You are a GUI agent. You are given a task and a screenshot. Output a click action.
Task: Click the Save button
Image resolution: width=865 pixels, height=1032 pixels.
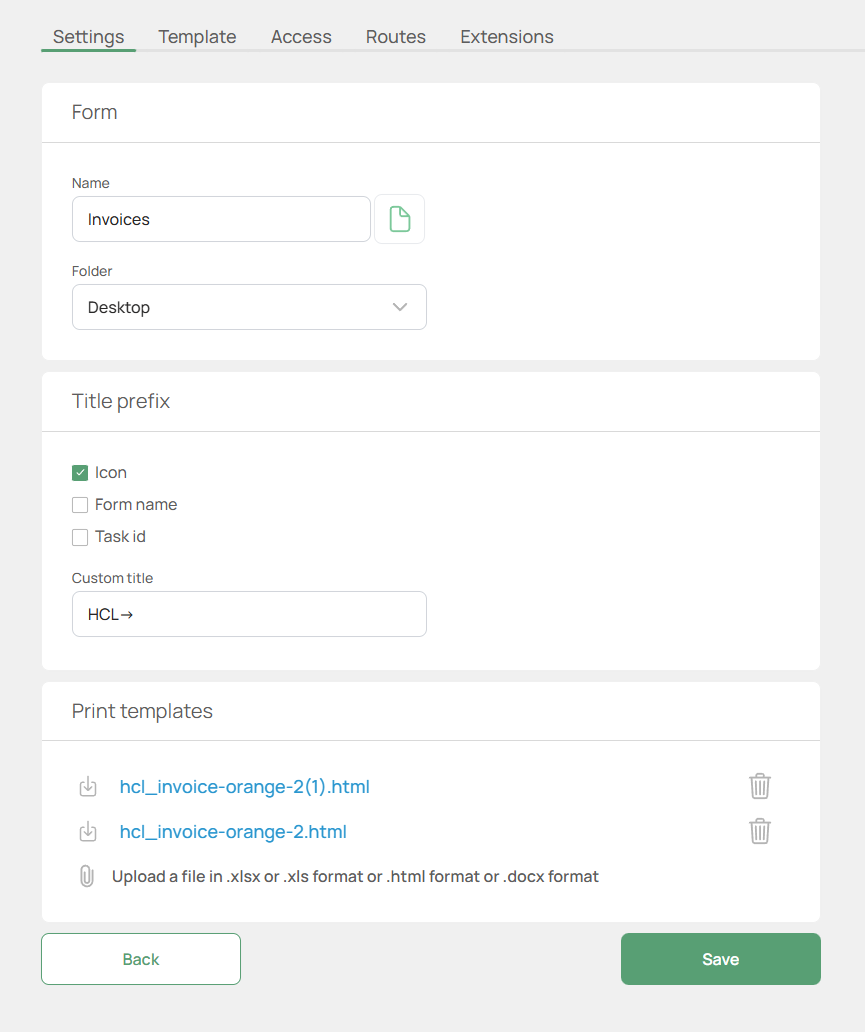tap(720, 958)
